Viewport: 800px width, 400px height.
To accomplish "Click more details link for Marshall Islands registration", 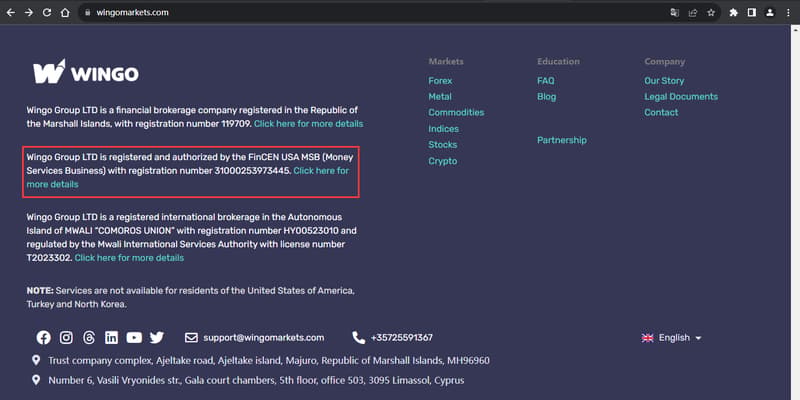I will click(309, 123).
